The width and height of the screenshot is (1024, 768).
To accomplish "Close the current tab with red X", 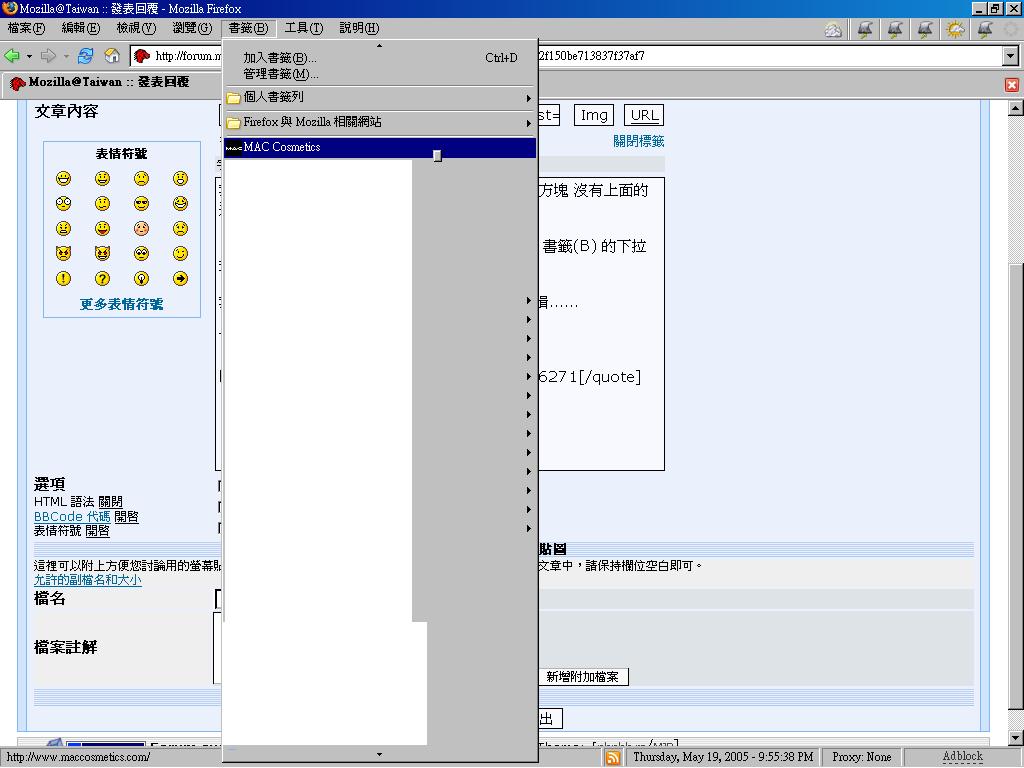I will click(x=1012, y=85).
